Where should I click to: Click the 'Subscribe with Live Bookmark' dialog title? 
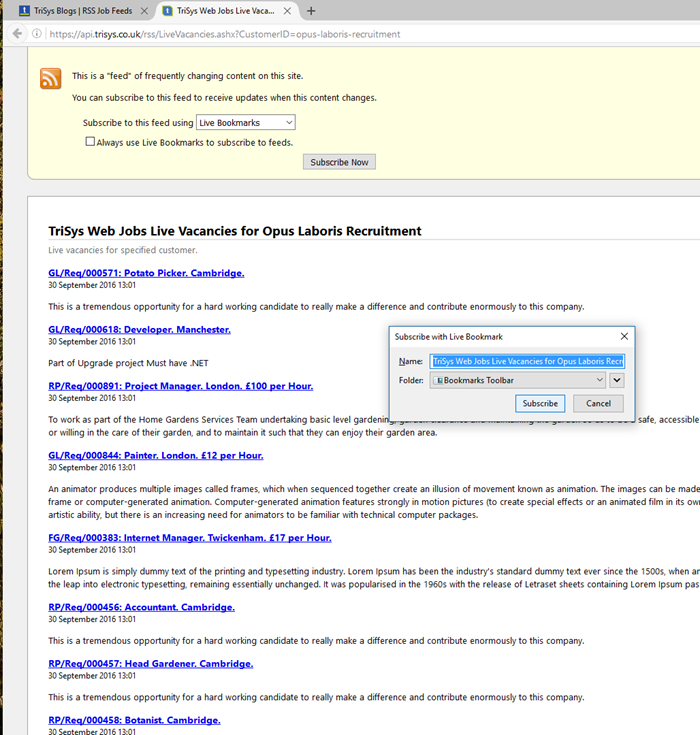[x=448, y=337]
